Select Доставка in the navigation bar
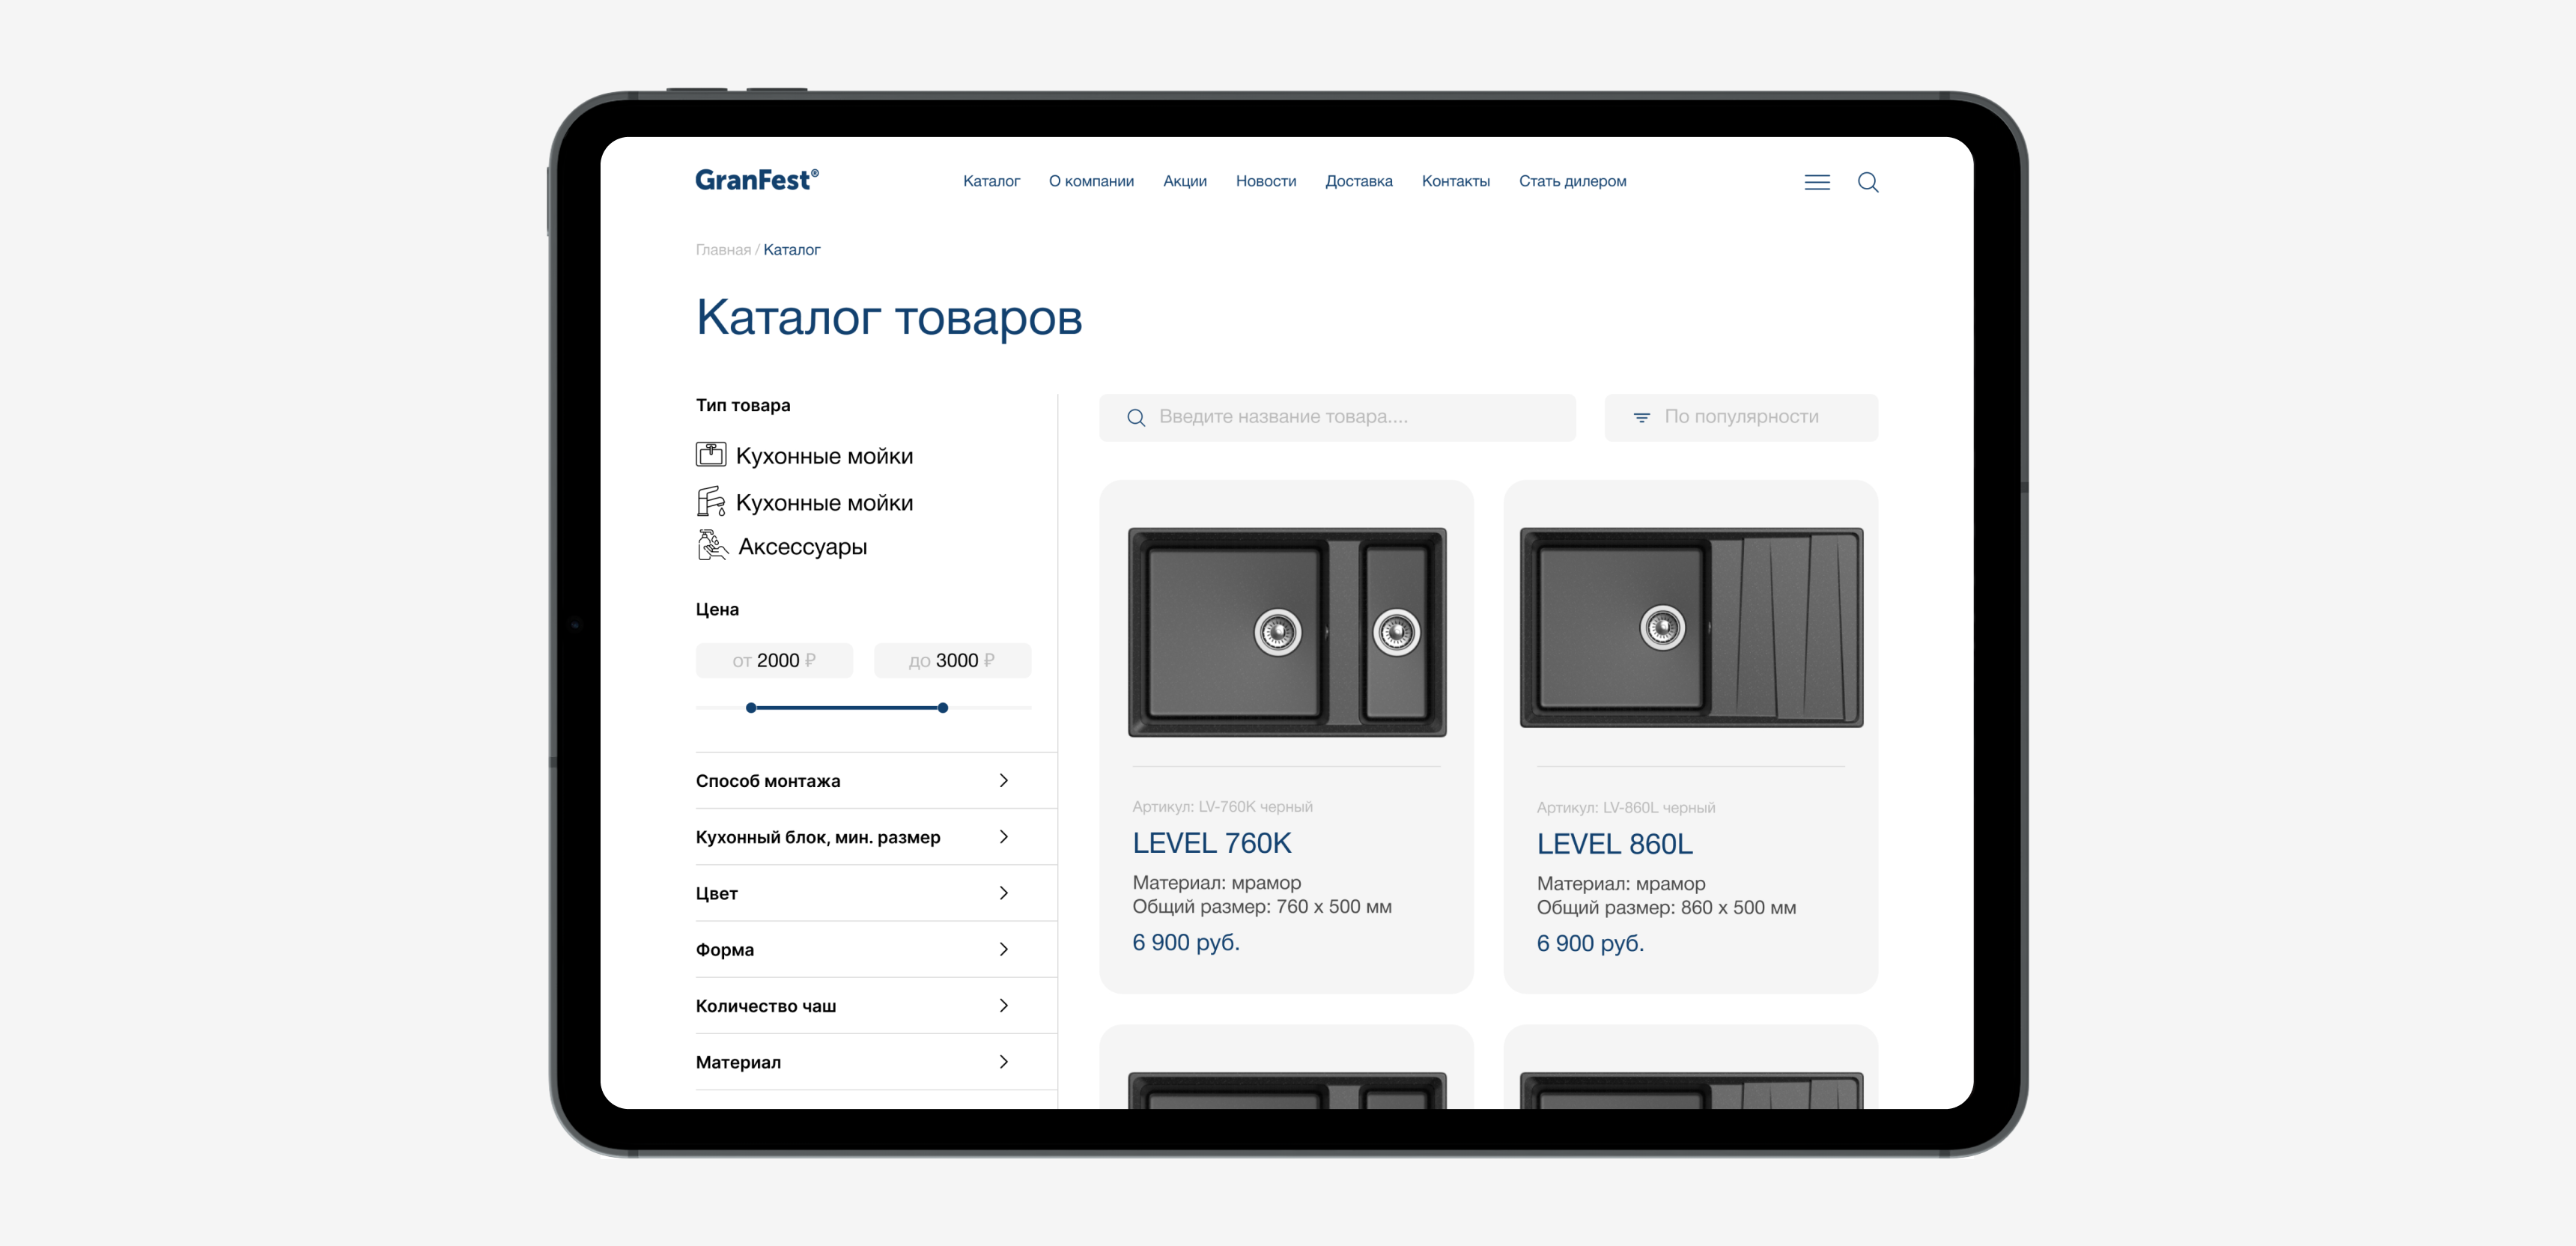Screen dimensions: 2576x1246 tap(1359, 181)
